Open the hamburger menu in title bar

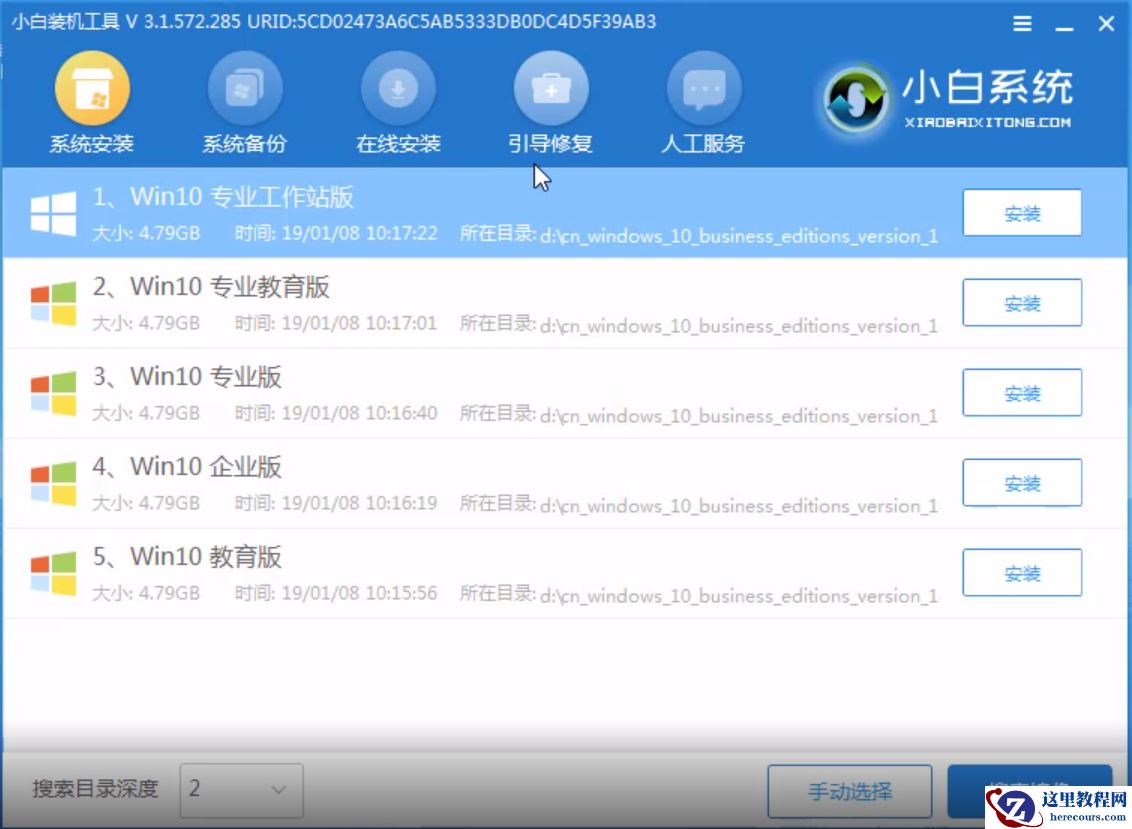(x=1021, y=23)
